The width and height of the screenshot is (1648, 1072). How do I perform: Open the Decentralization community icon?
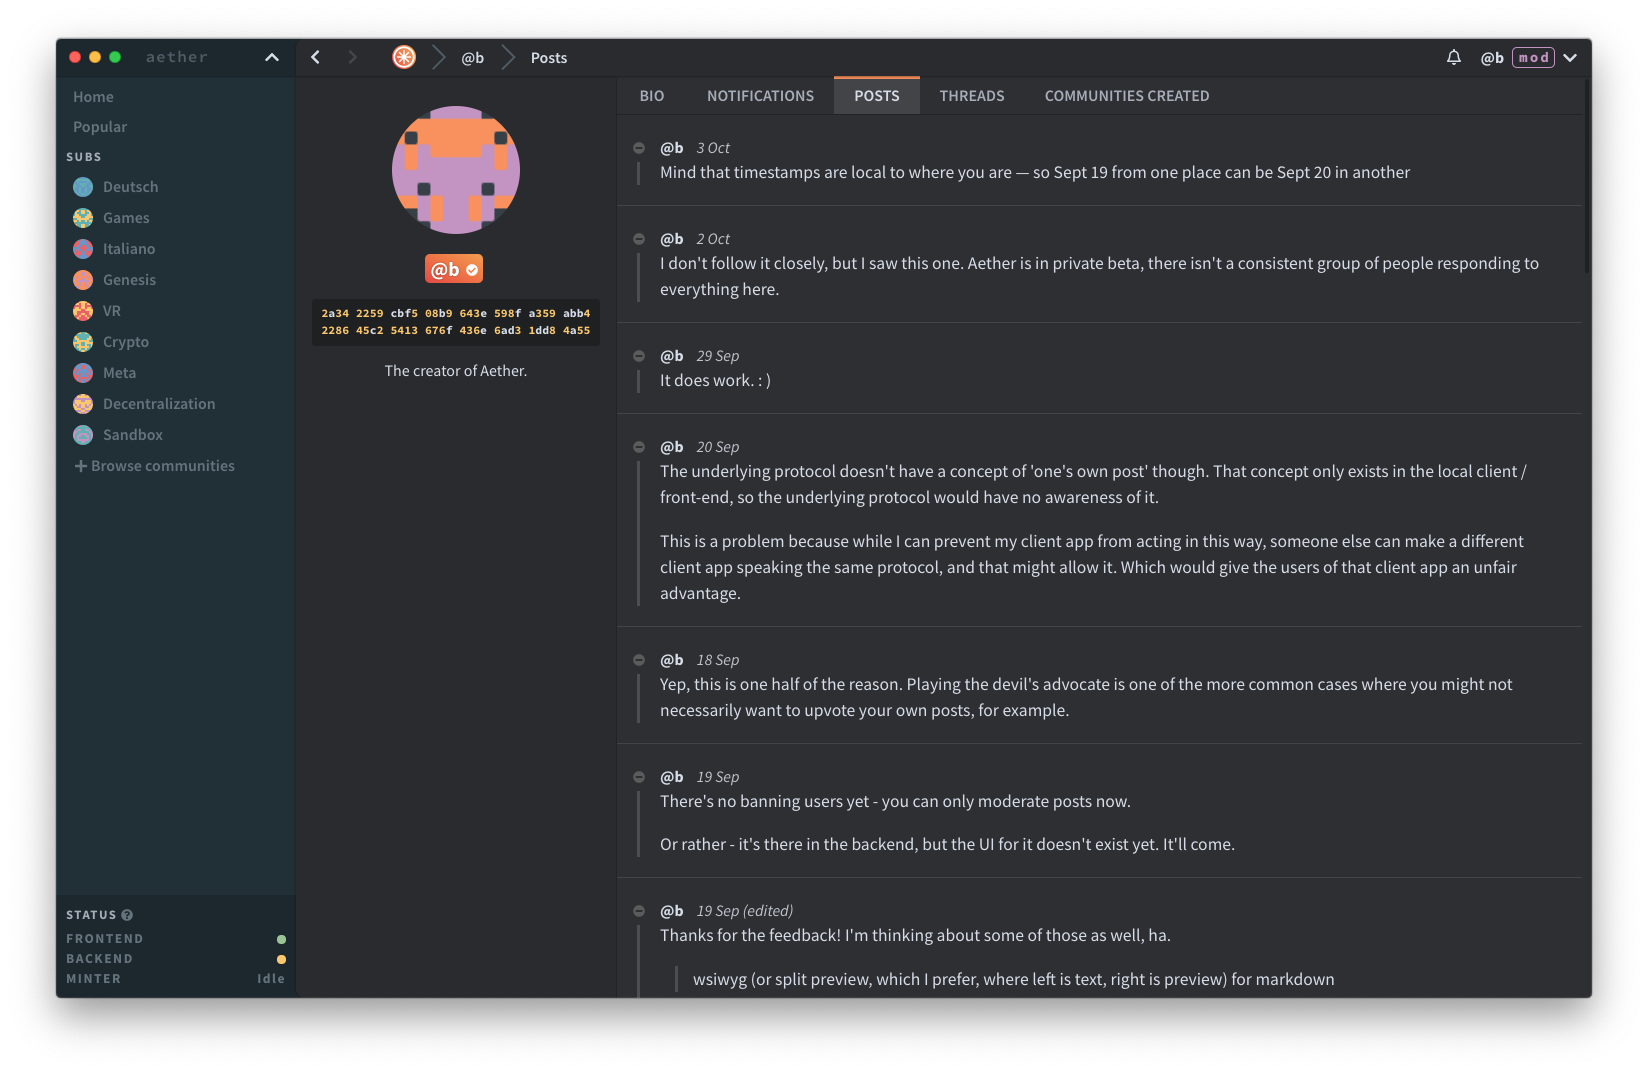tap(83, 404)
